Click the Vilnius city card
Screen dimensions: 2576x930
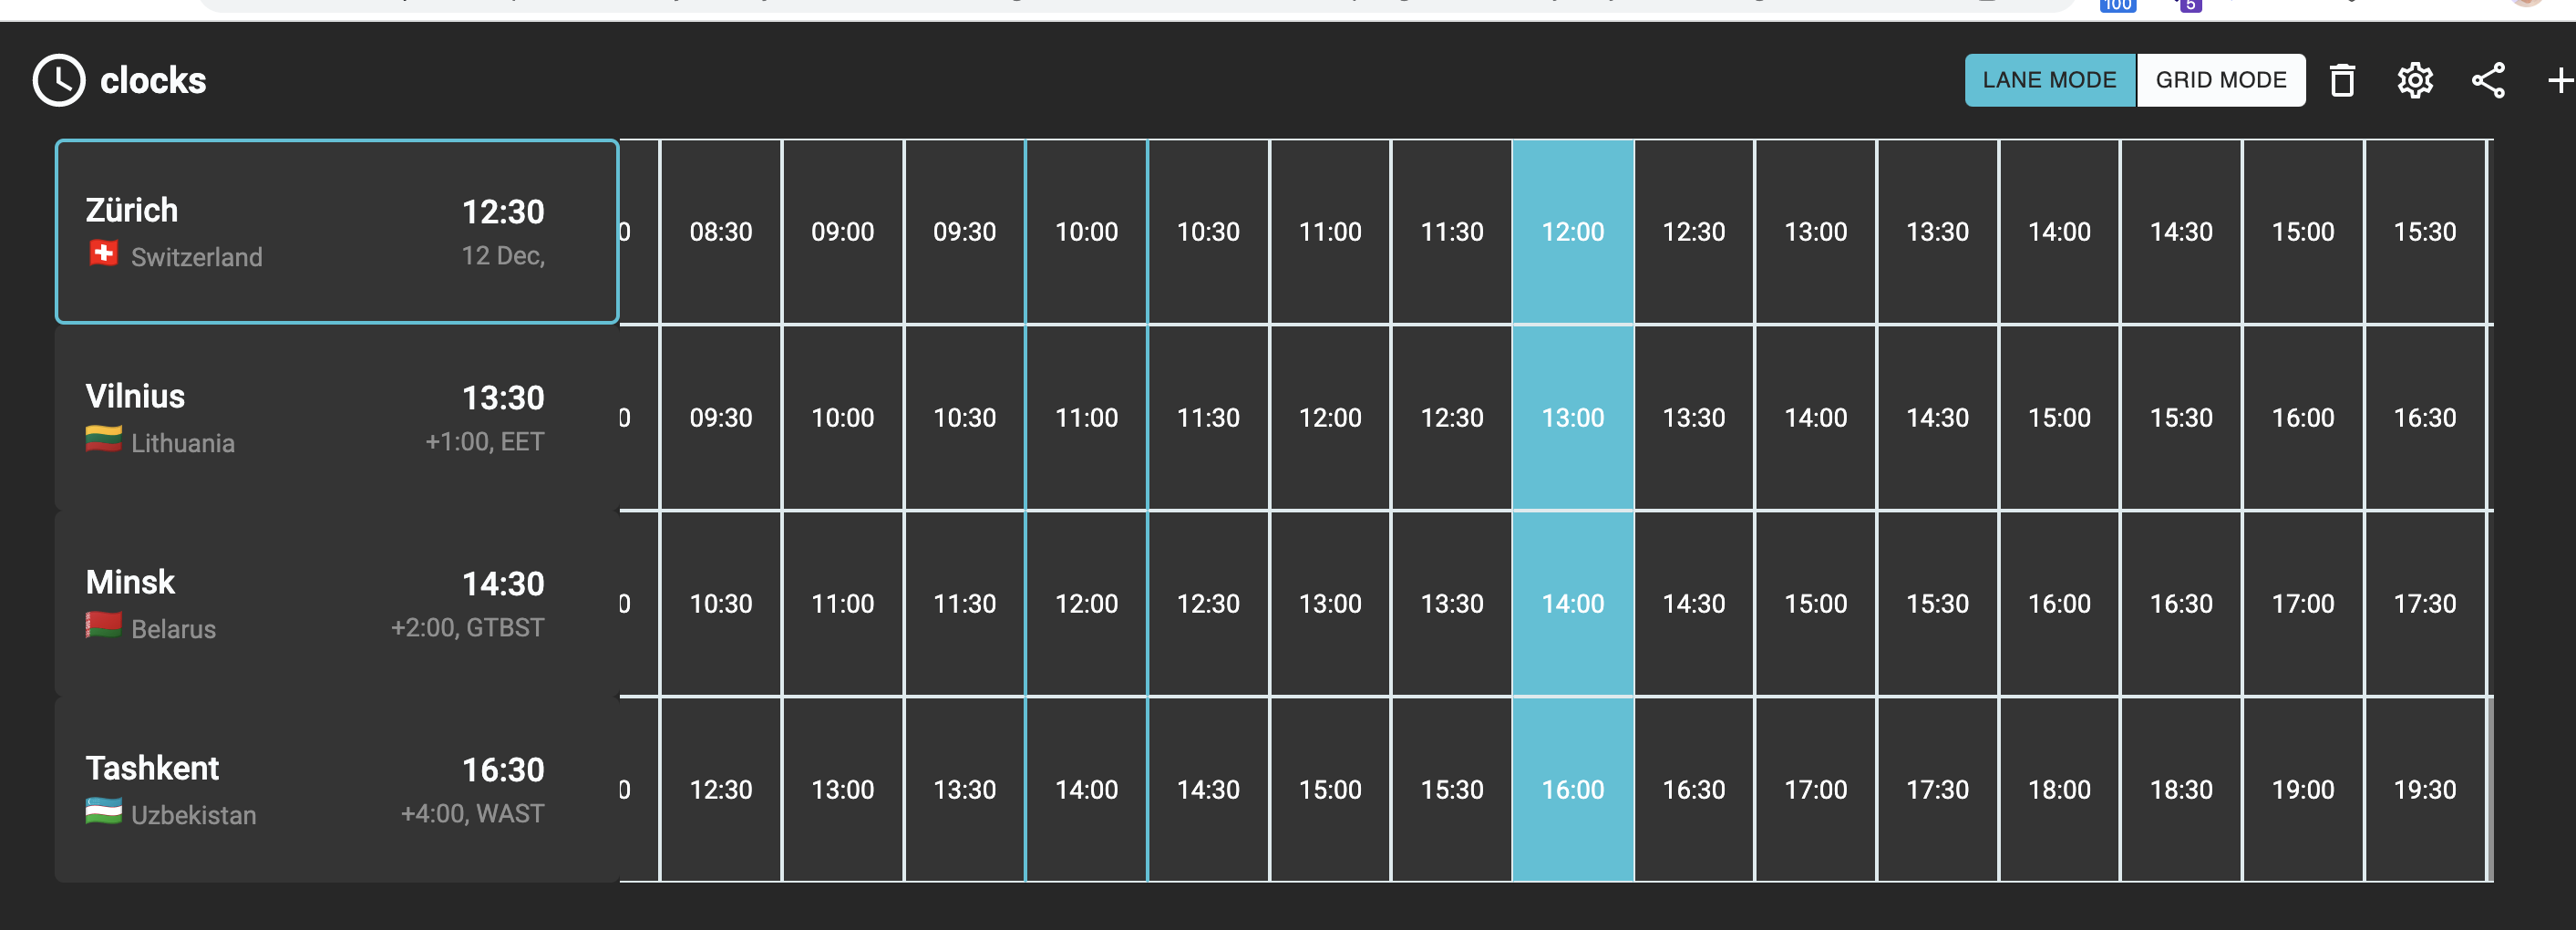point(337,417)
